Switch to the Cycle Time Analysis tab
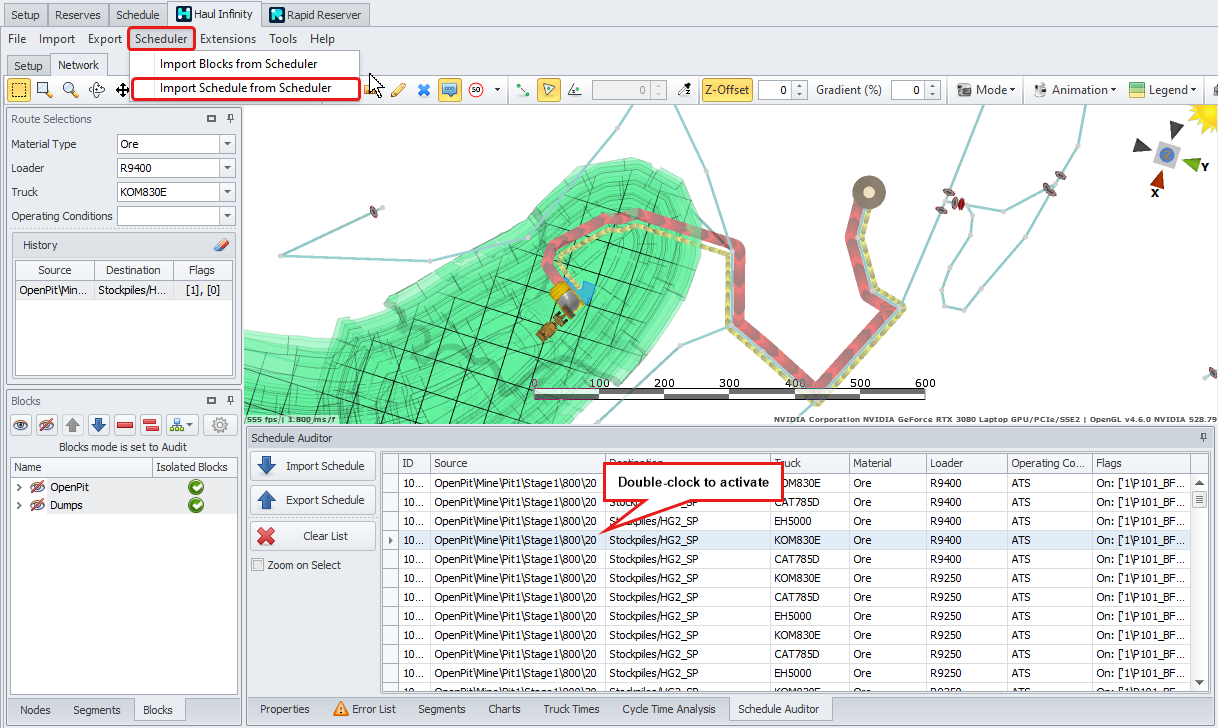 [668, 709]
